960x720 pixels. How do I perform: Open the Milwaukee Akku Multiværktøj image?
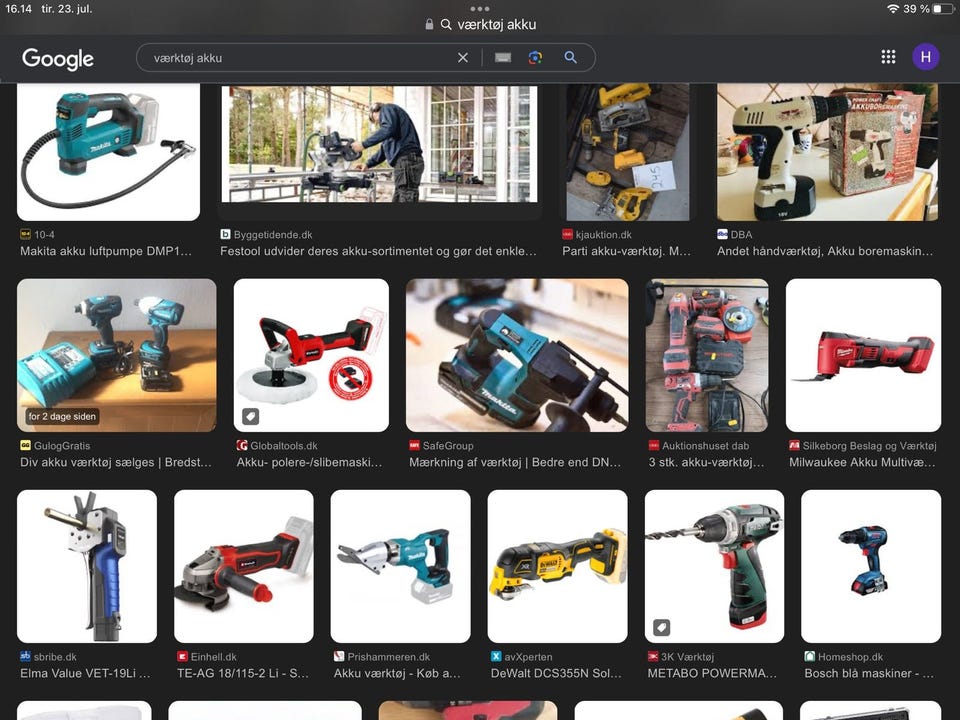863,355
